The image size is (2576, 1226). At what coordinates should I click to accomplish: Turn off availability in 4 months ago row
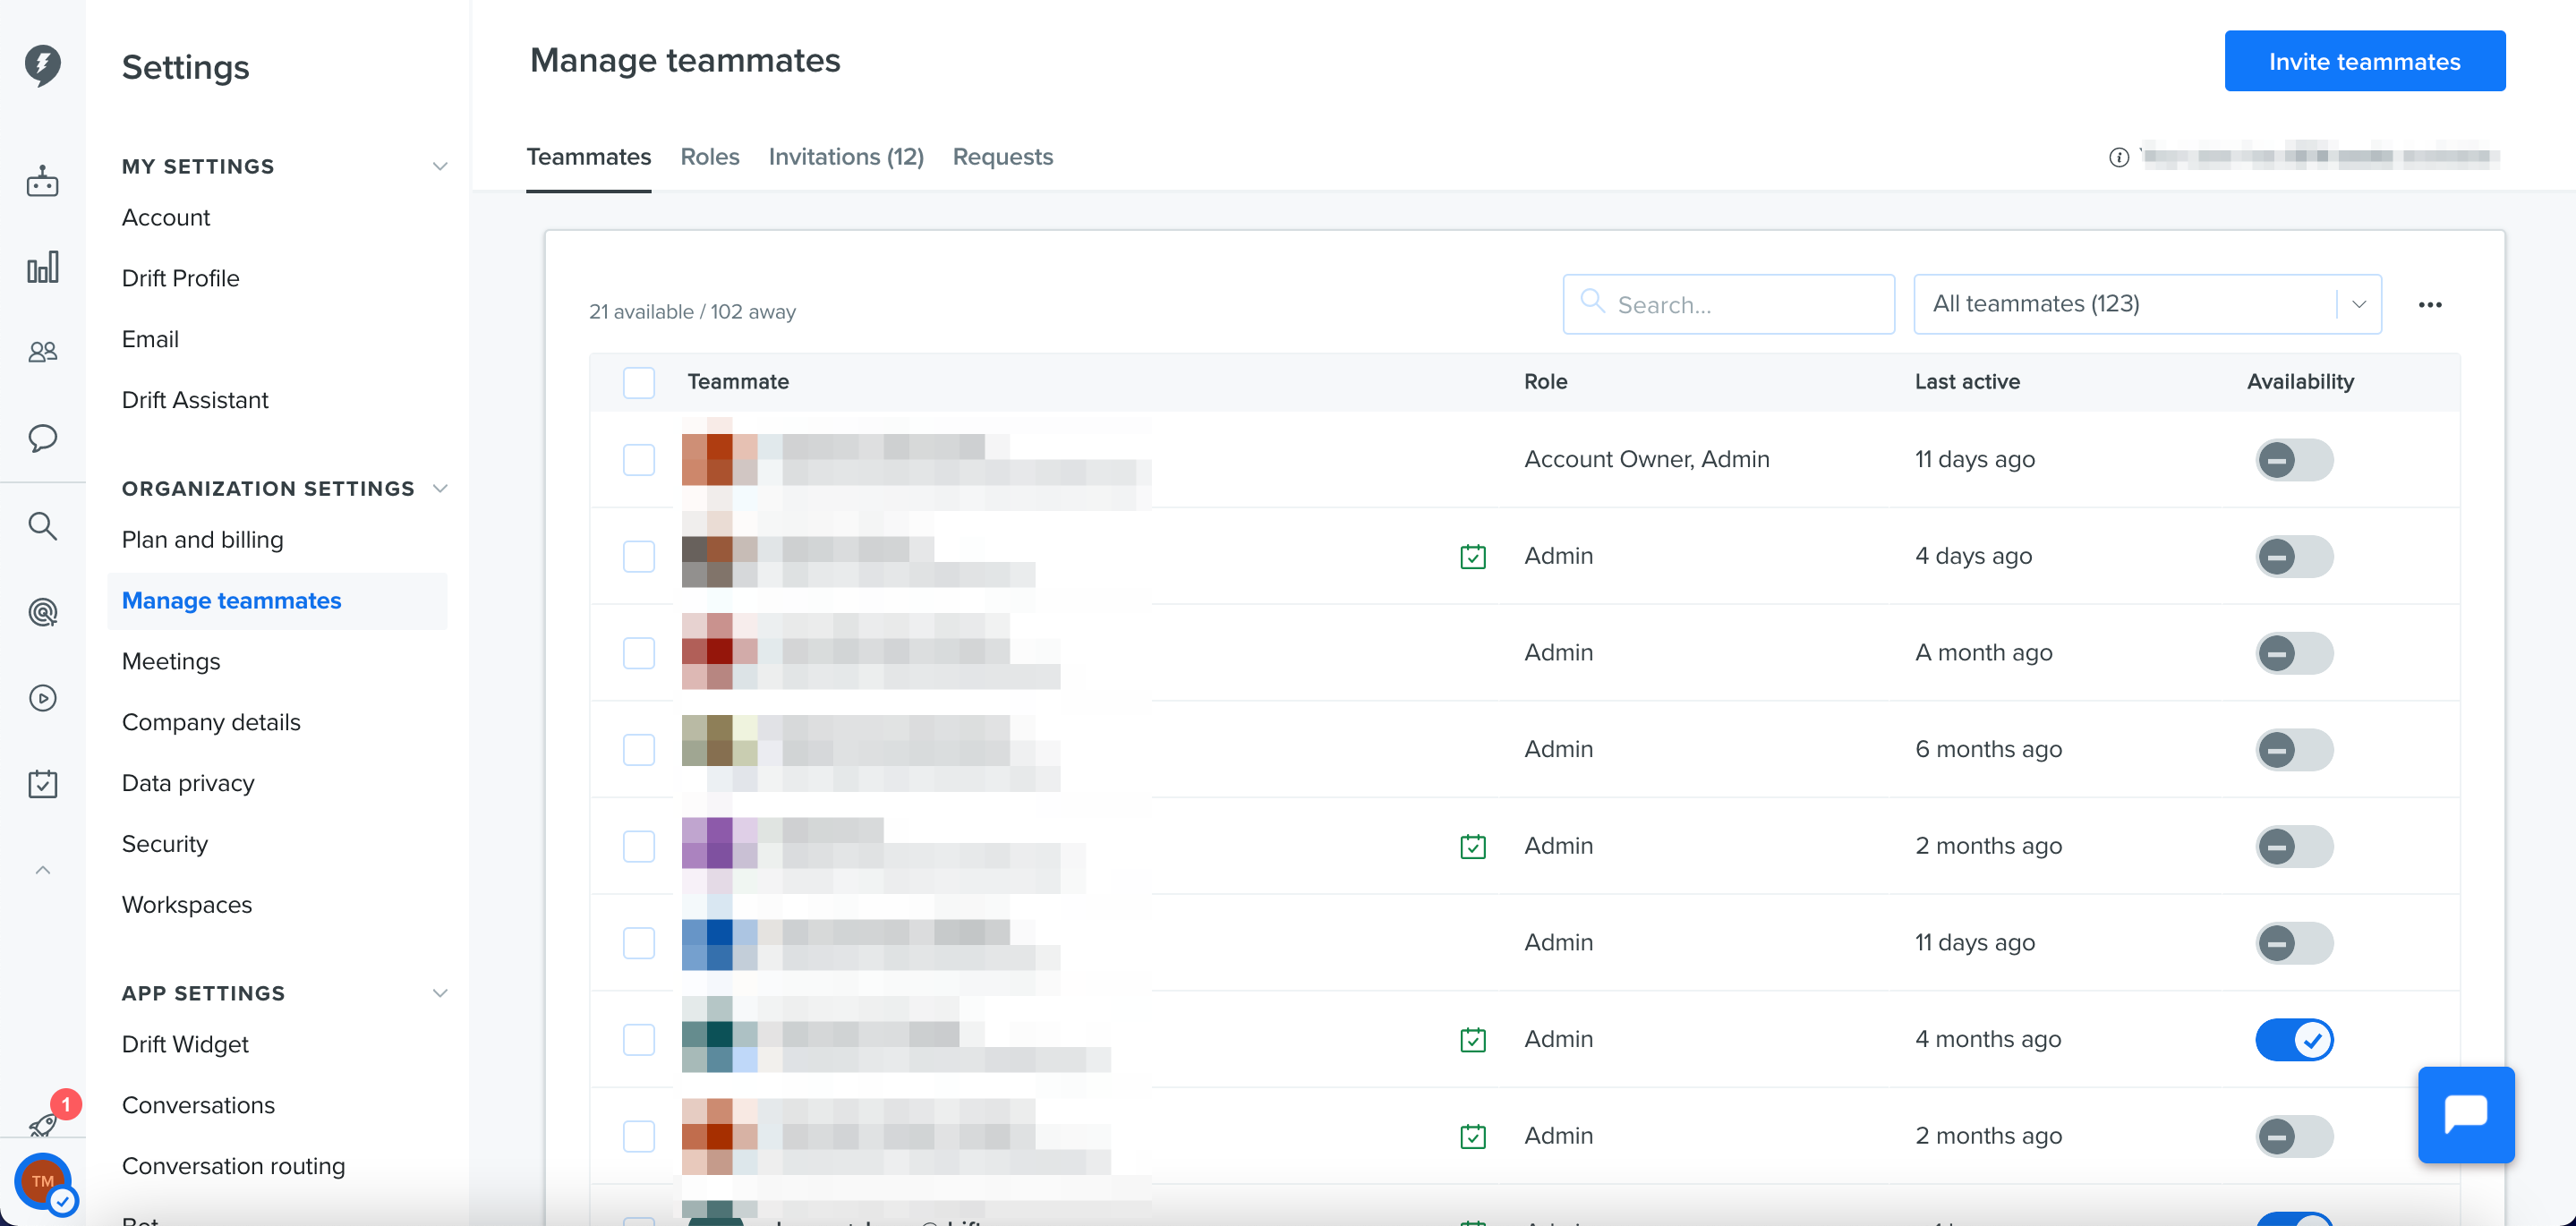click(2294, 1040)
